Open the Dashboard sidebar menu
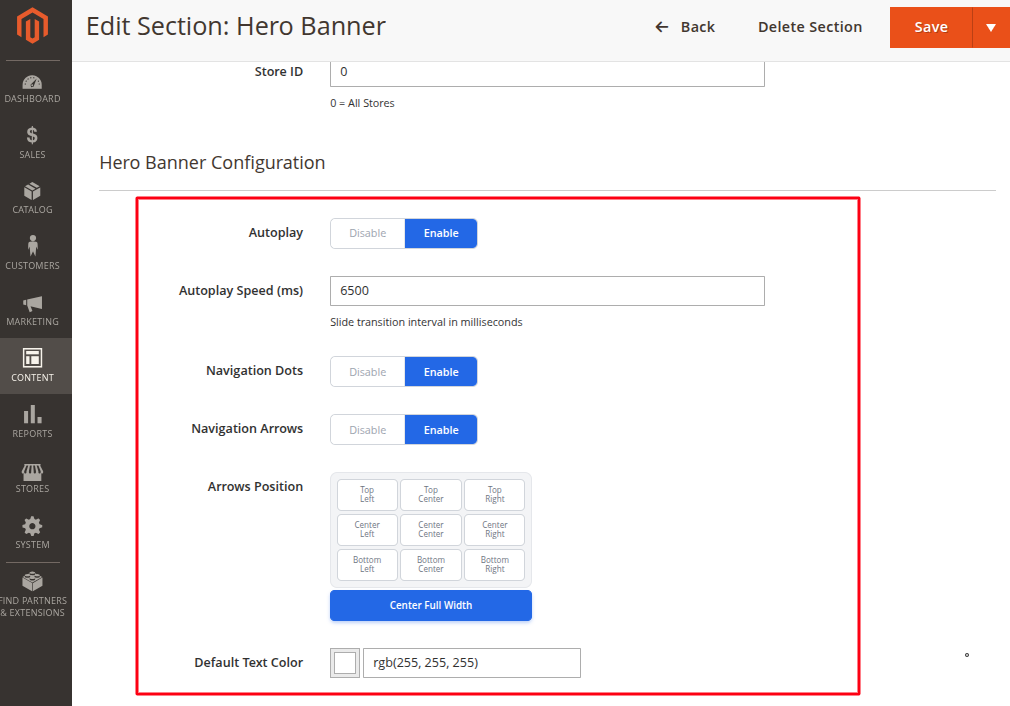The image size is (1010, 706). click(x=32, y=89)
